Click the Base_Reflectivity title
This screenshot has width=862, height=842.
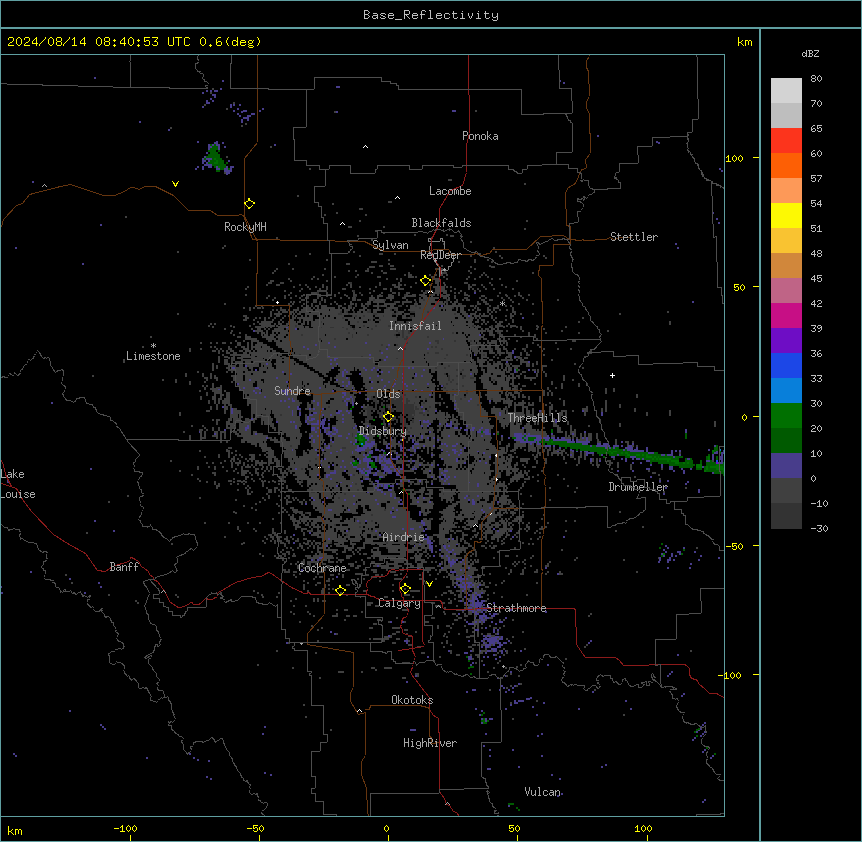(x=431, y=15)
